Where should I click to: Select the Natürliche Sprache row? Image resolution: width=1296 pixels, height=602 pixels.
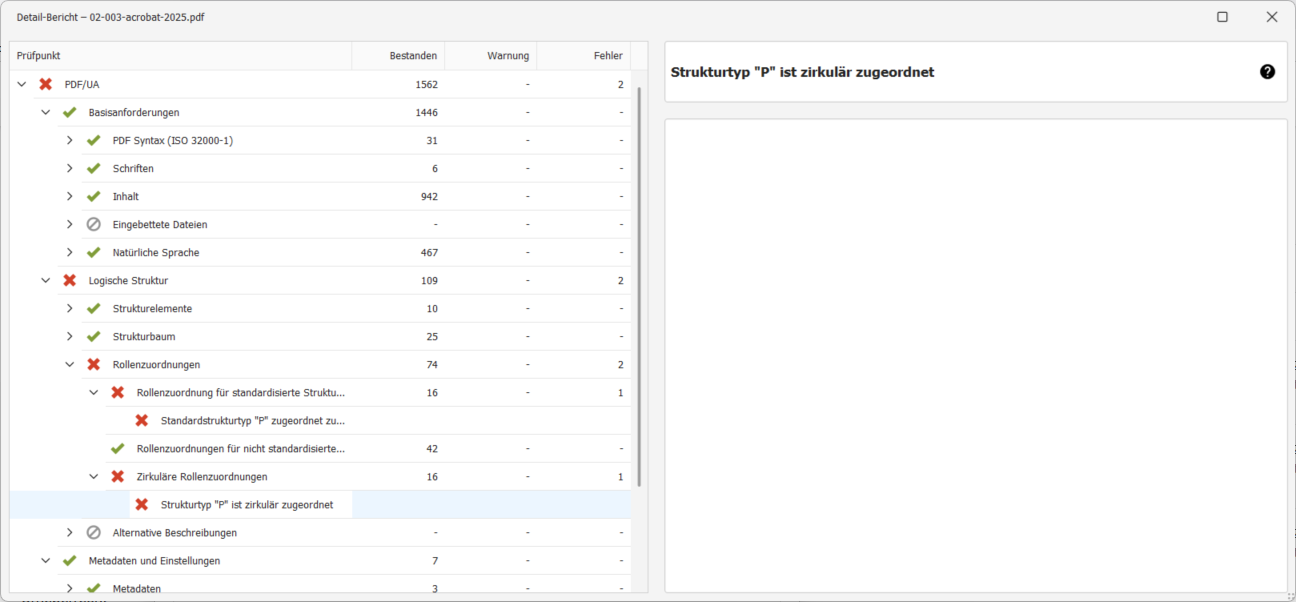[156, 253]
